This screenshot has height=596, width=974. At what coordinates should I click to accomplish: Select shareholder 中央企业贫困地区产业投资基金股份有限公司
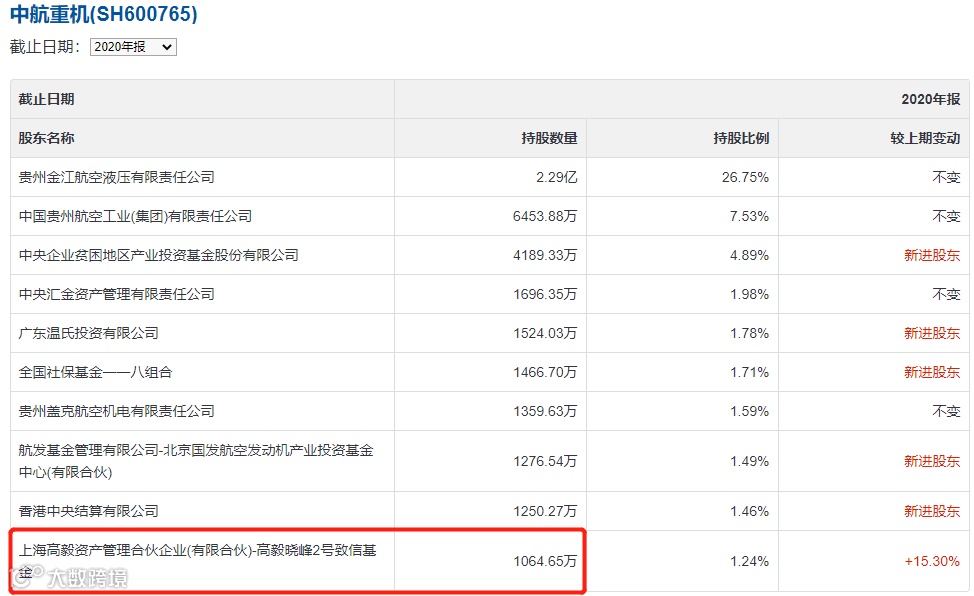coord(158,255)
